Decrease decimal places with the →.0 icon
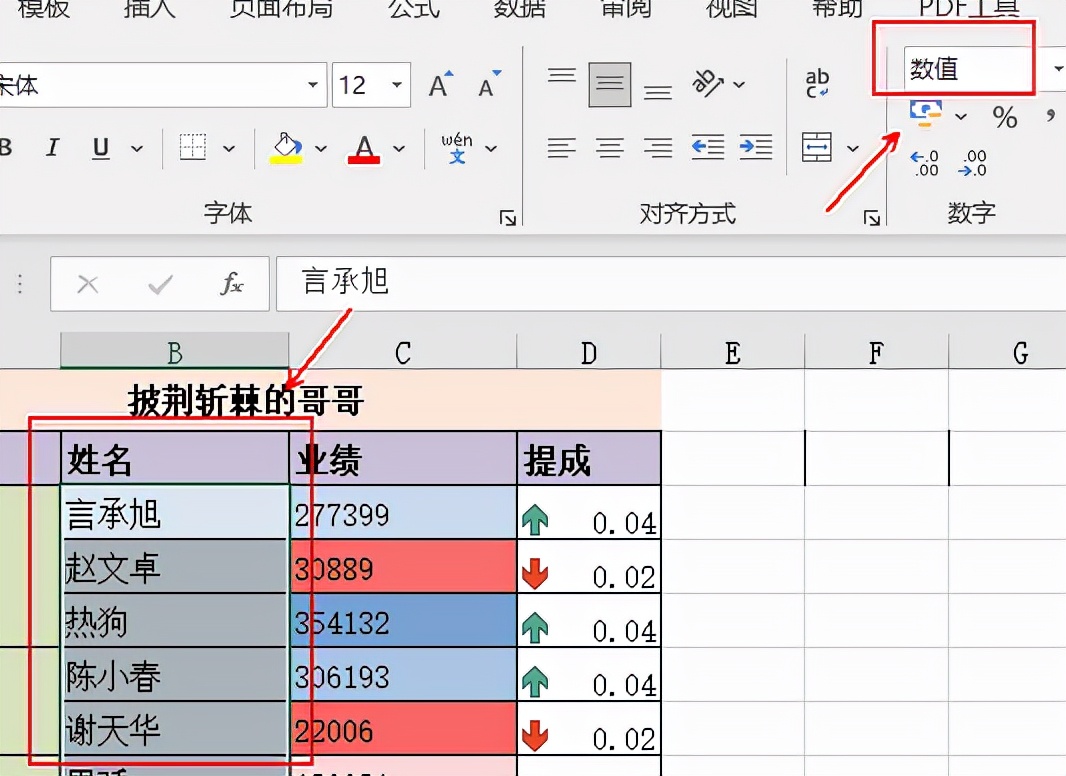The image size is (1066, 776). pyautogui.click(x=972, y=163)
